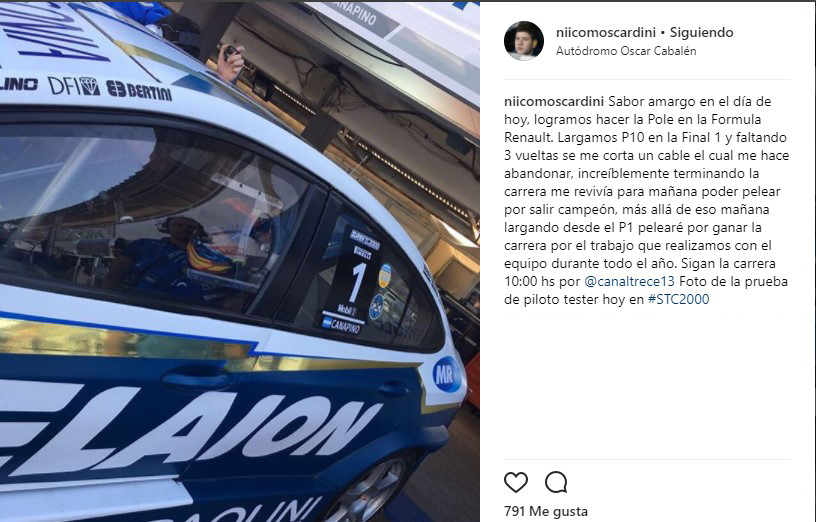Click the car's rear door handle
This screenshot has width=816, height=522.
[394, 388]
